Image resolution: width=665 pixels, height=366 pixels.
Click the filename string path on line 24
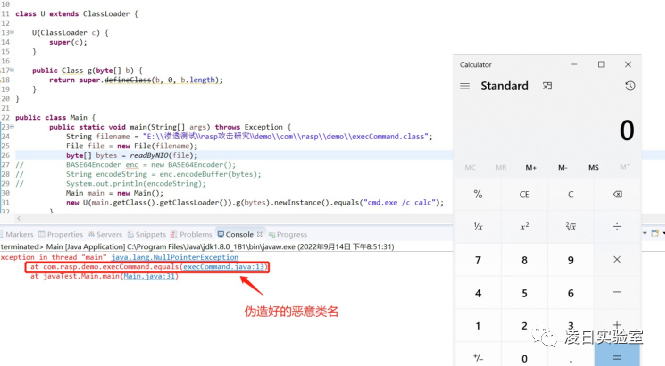pos(285,137)
